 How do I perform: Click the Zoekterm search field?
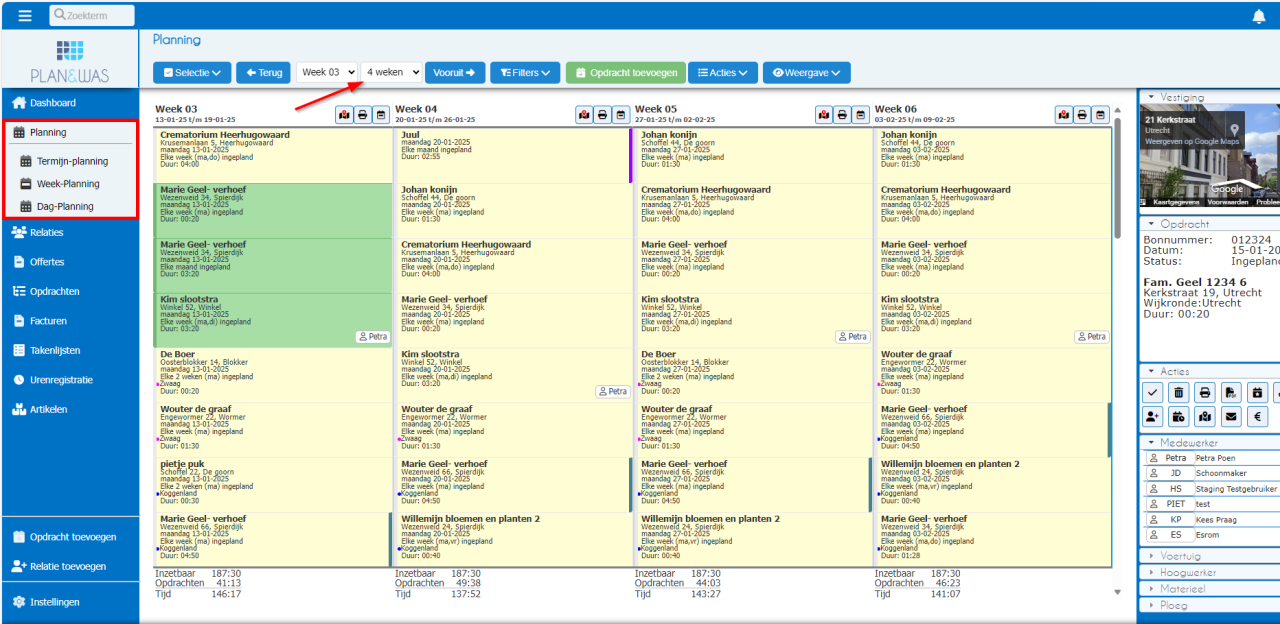click(x=91, y=15)
